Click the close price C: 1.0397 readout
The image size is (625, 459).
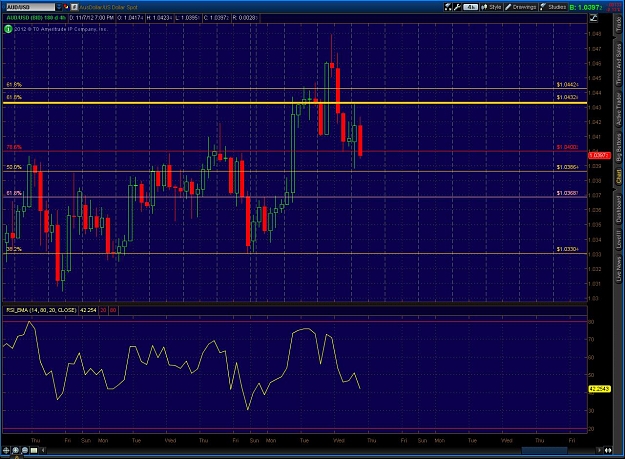pyautogui.click(x=216, y=18)
